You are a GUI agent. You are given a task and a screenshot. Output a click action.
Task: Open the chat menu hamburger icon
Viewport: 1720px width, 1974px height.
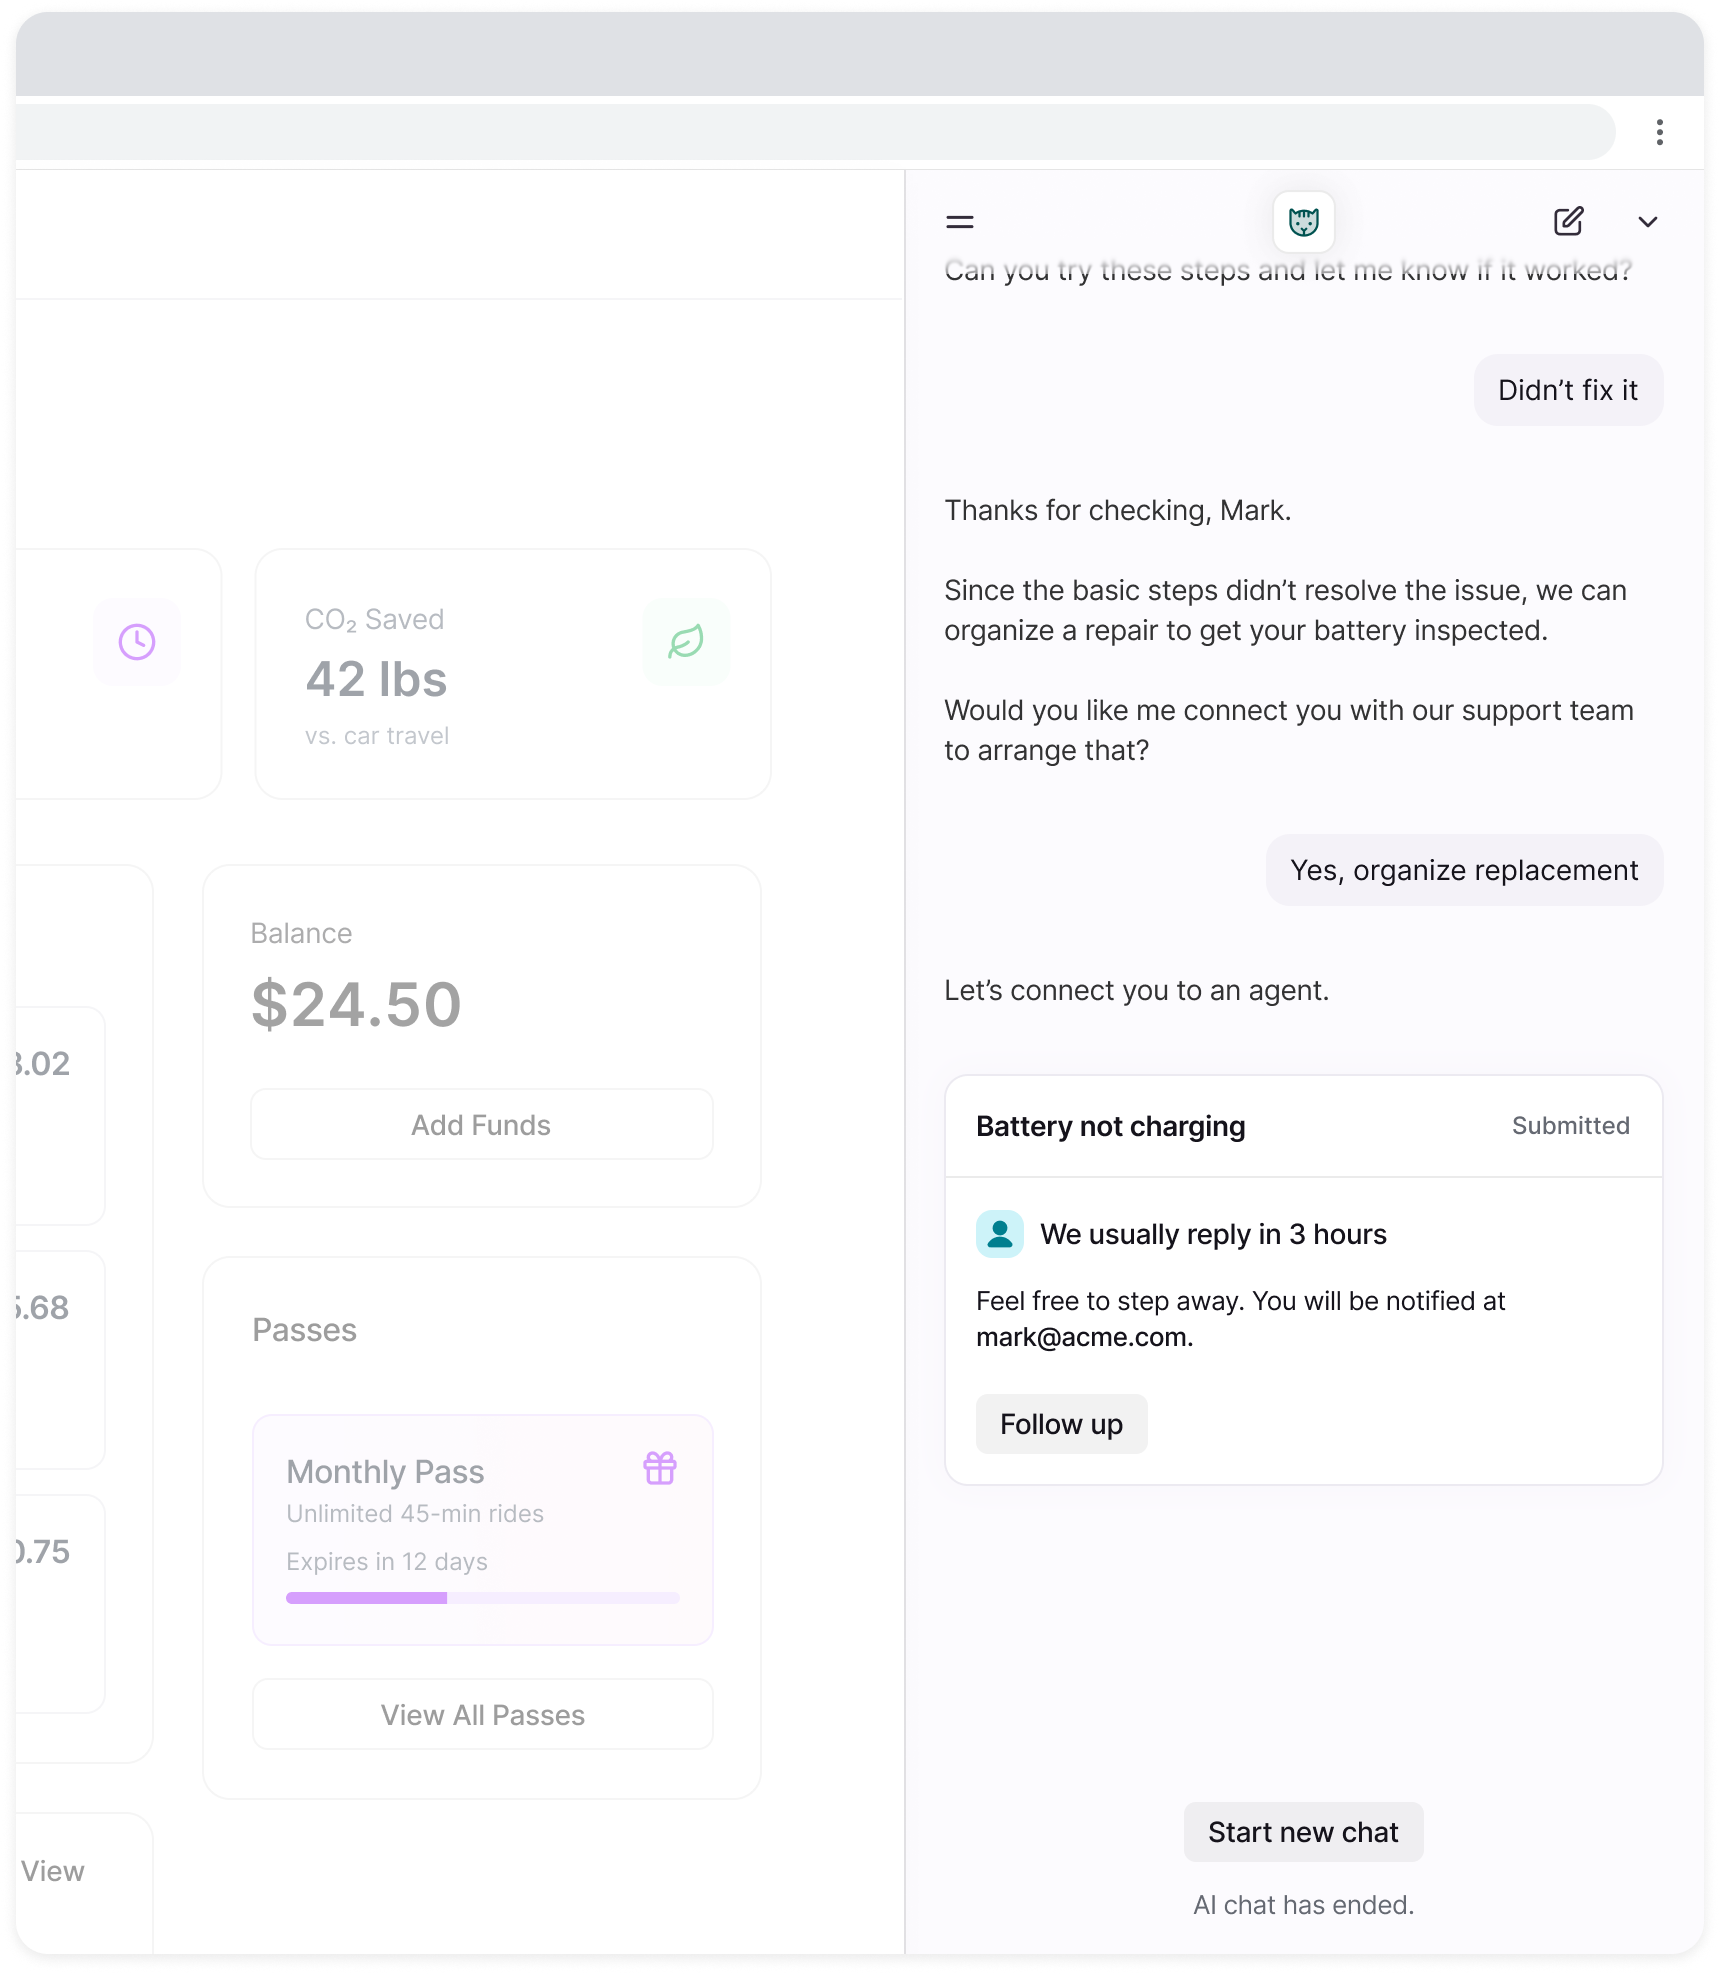point(959,222)
